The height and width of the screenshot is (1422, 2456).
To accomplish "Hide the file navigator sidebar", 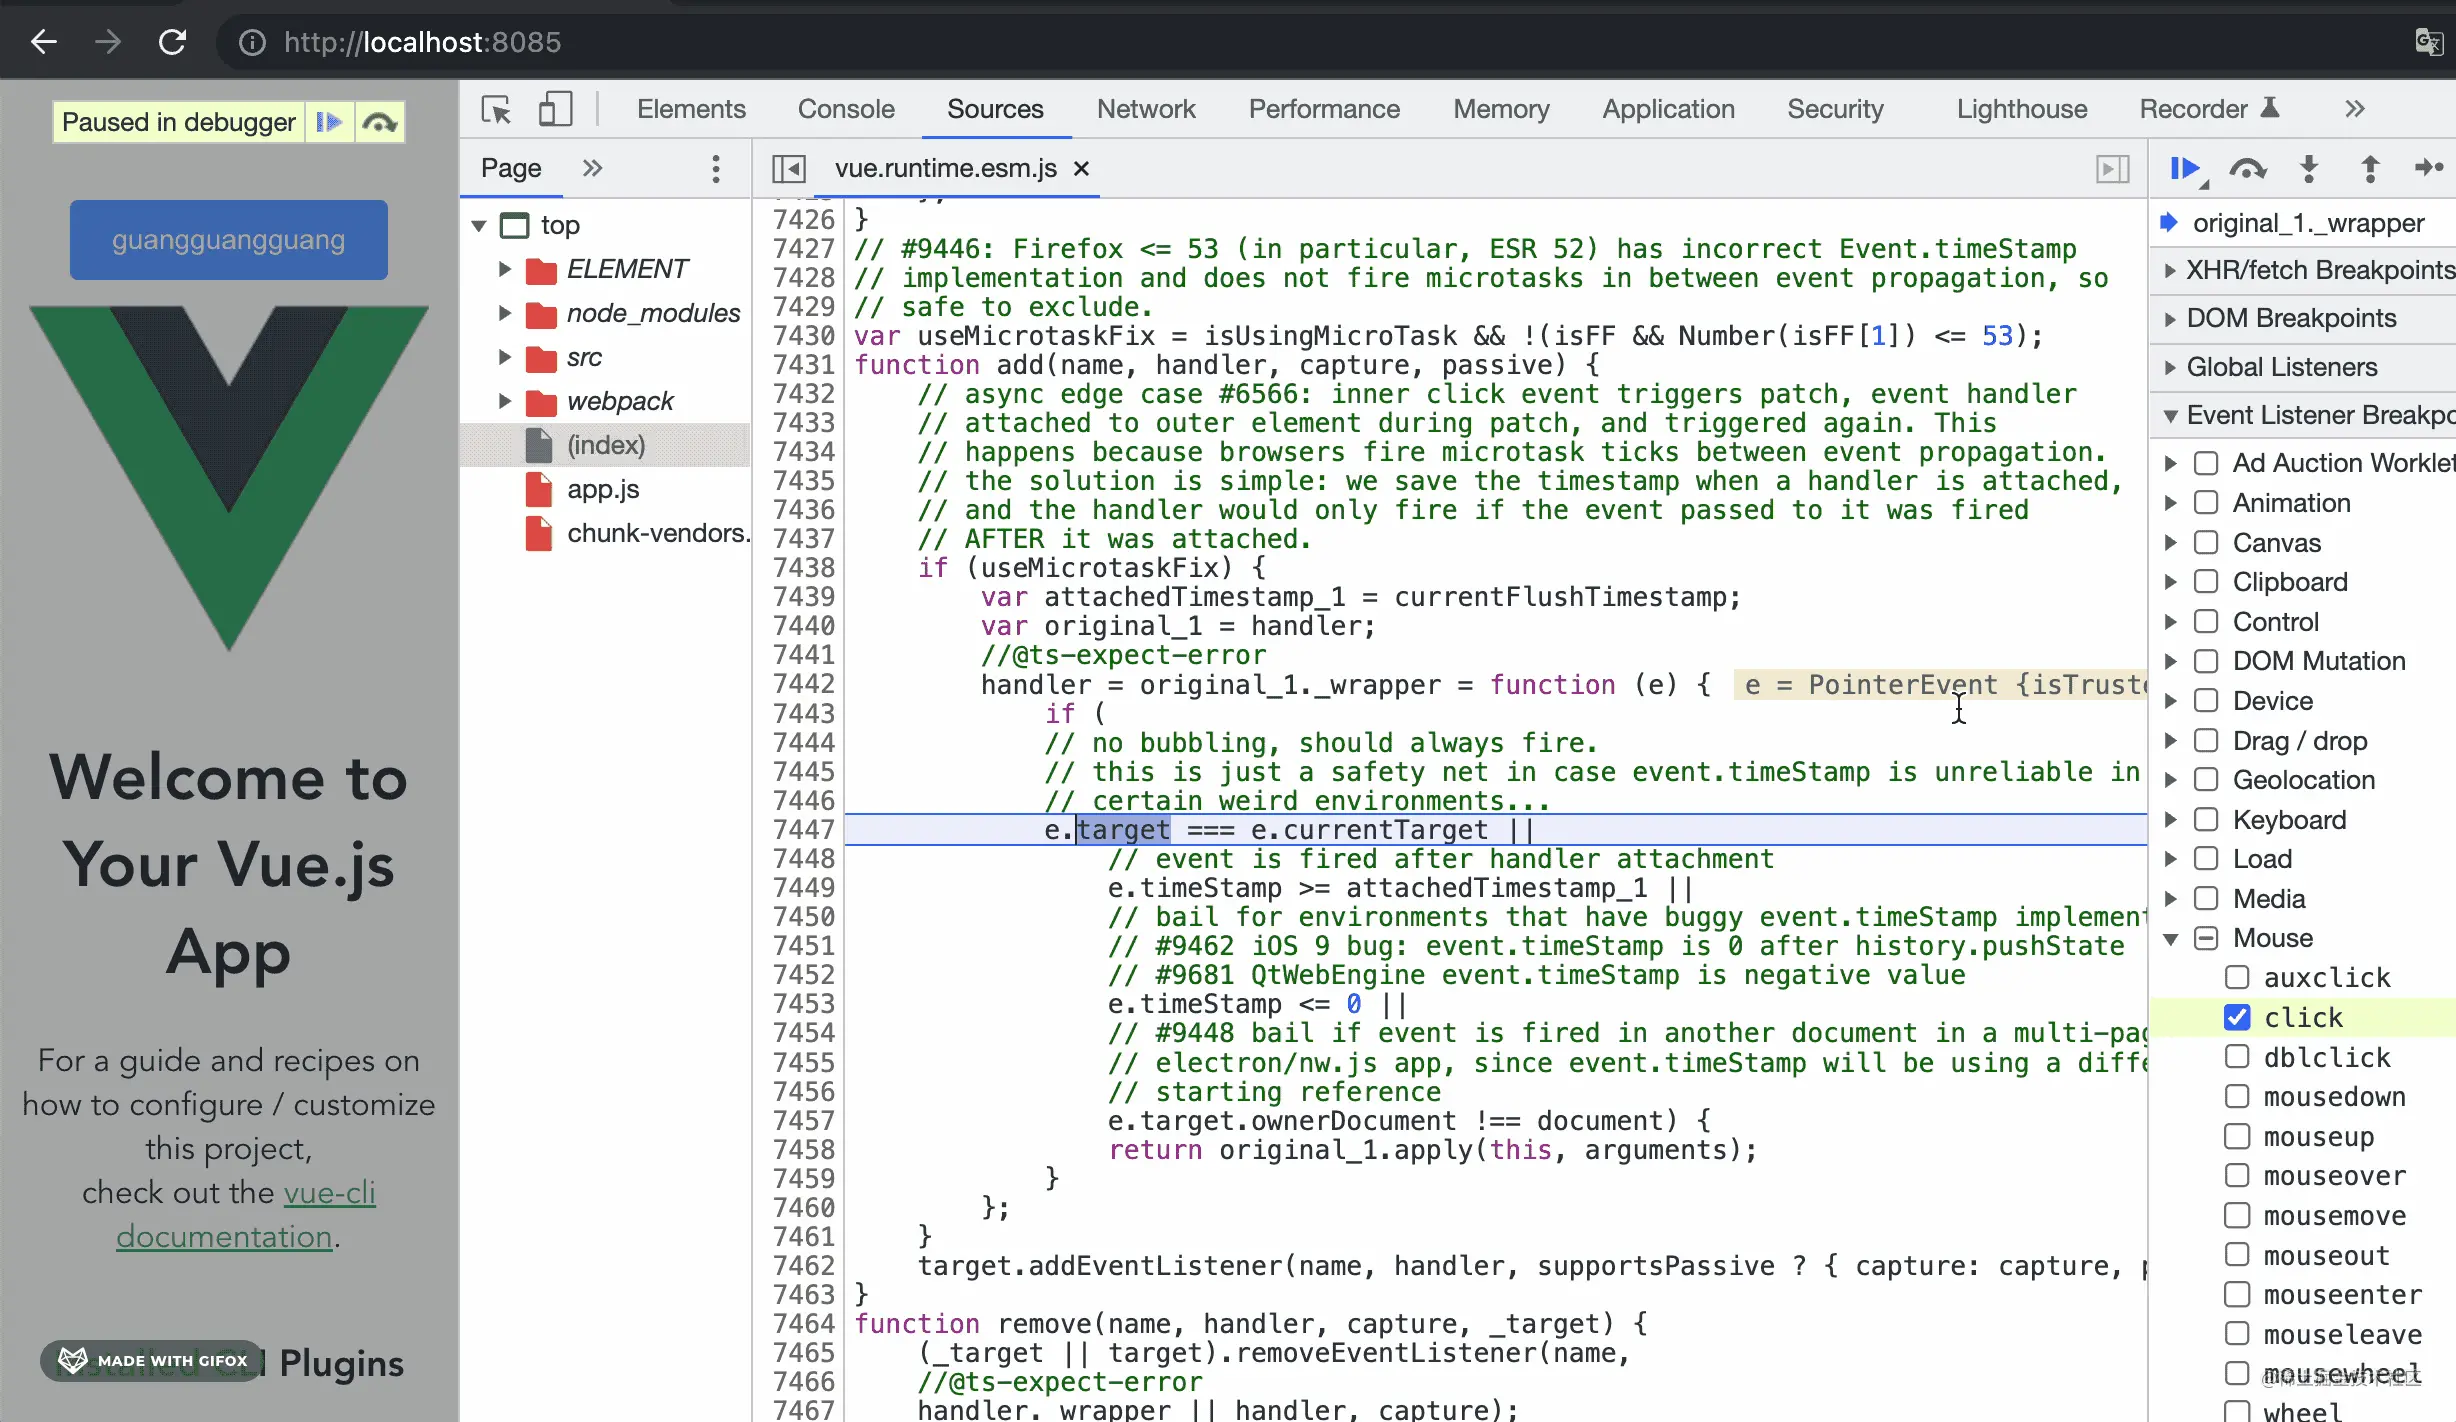I will point(788,169).
